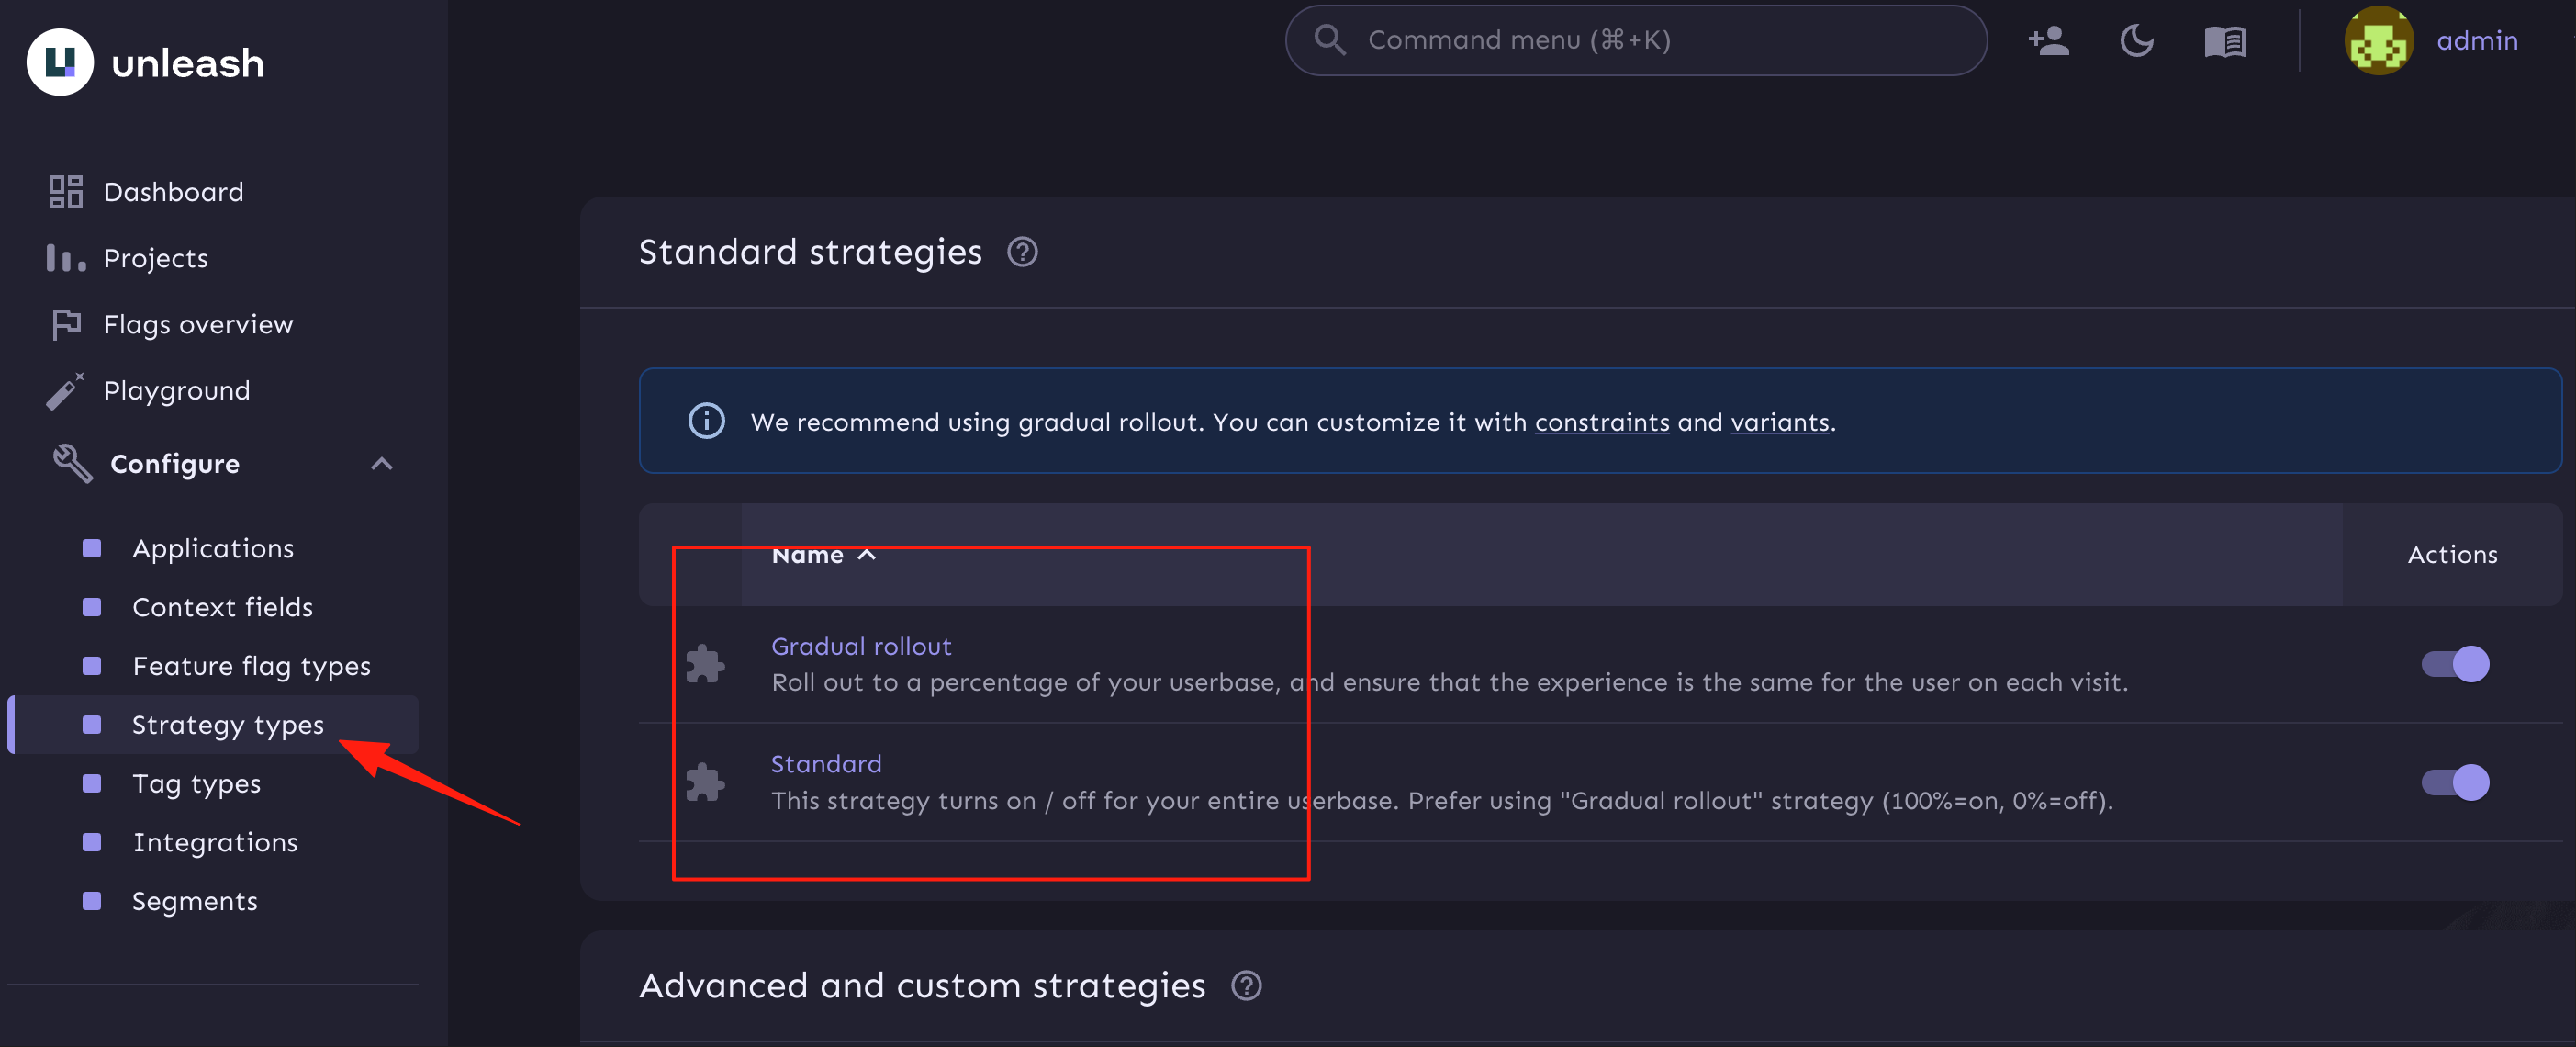Click the Playground wand icon

pyautogui.click(x=65, y=391)
